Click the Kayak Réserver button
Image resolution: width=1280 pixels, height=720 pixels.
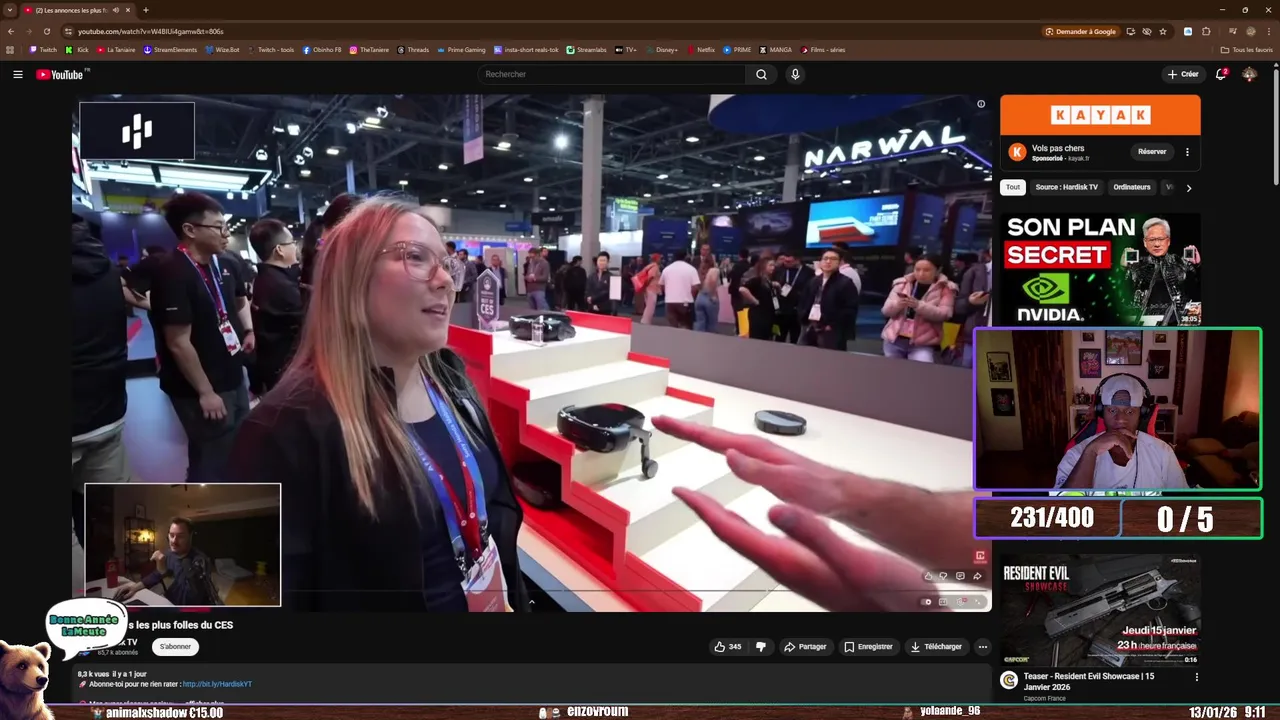(1152, 152)
